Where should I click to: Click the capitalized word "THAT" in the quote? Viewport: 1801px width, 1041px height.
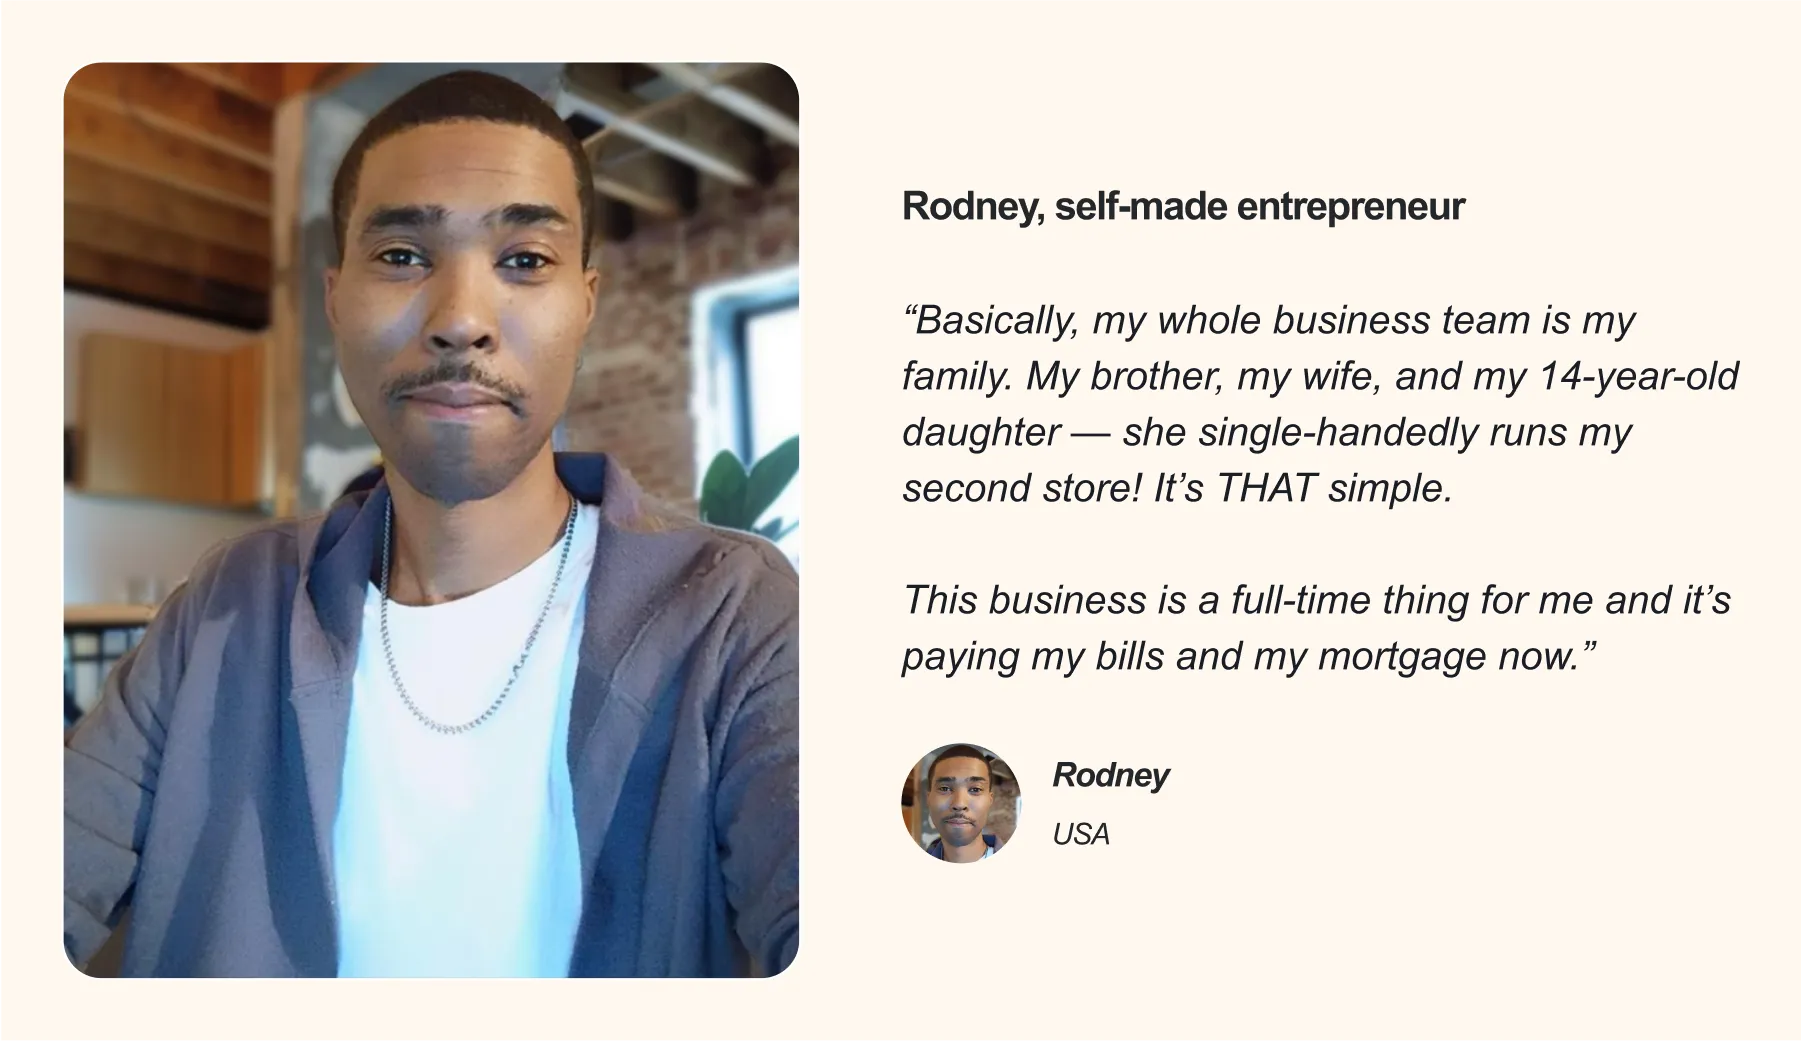(x=1265, y=488)
